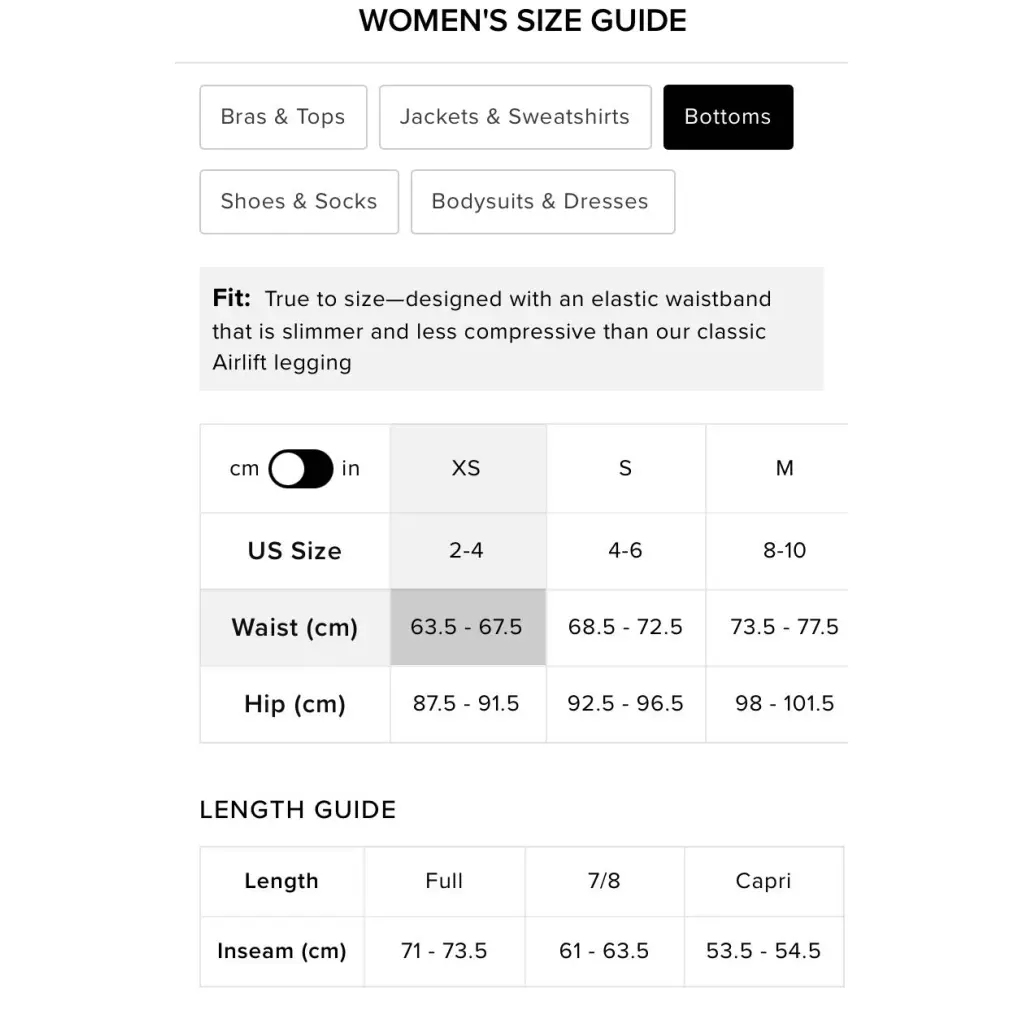Select the S size column header

[x=626, y=468]
